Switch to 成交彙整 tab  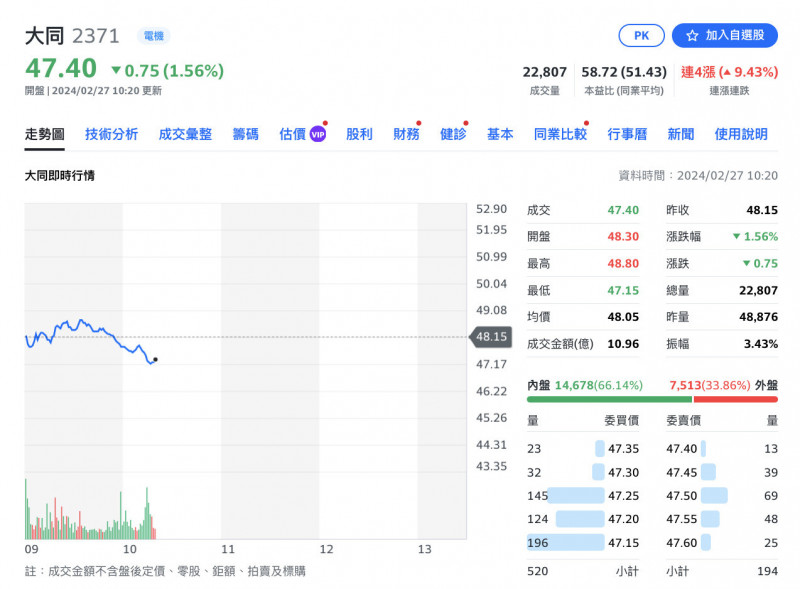coord(185,134)
